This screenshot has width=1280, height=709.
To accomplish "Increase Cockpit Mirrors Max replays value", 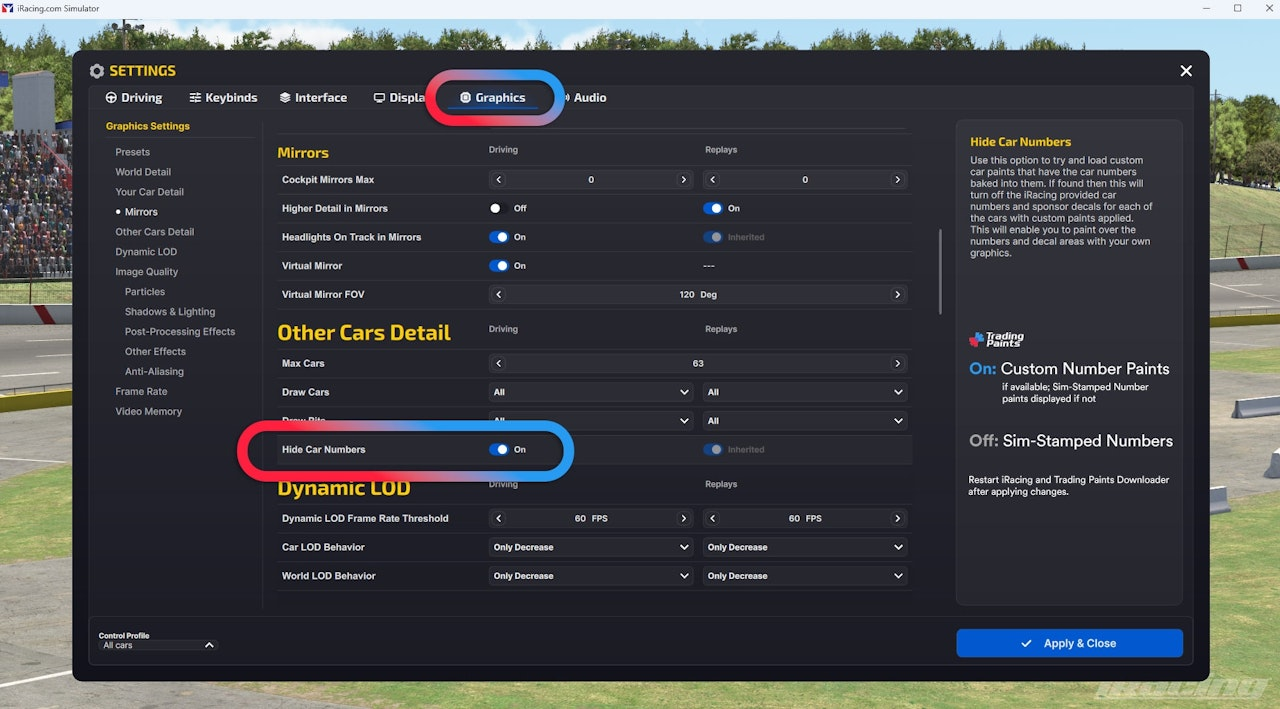I will tap(897, 180).
